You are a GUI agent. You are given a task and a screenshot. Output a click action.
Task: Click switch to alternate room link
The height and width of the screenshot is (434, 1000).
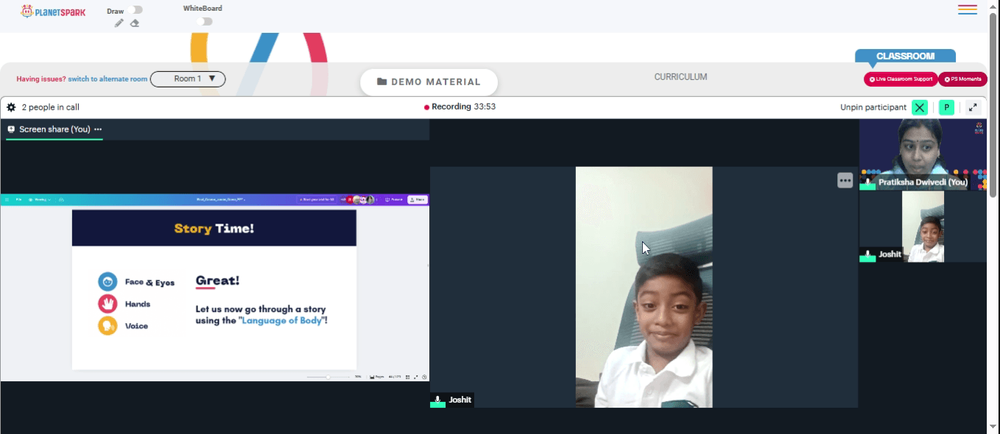[x=108, y=79]
